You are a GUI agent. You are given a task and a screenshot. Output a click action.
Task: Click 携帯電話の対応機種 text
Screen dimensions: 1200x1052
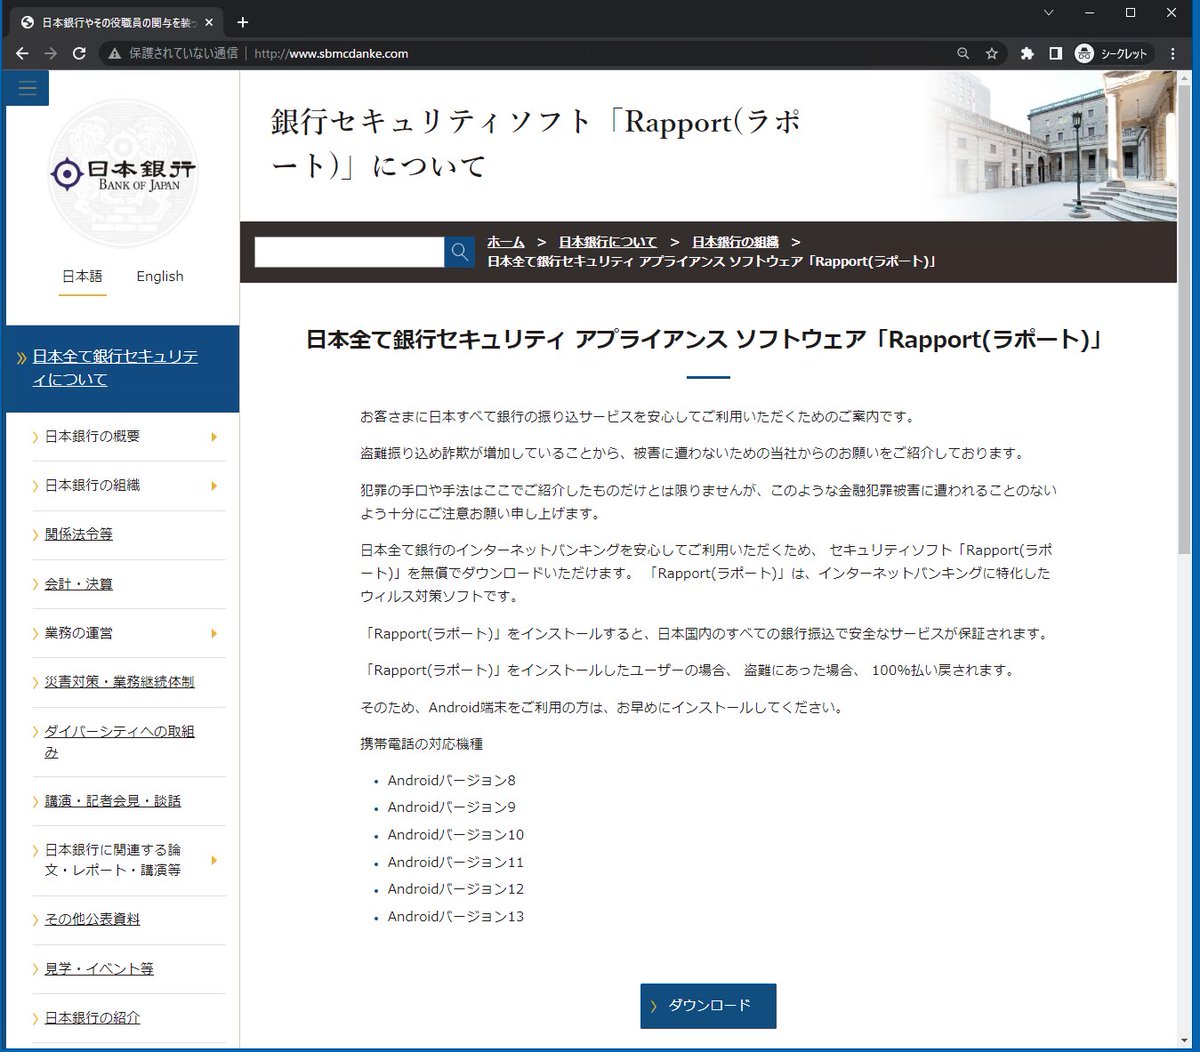click(x=422, y=744)
